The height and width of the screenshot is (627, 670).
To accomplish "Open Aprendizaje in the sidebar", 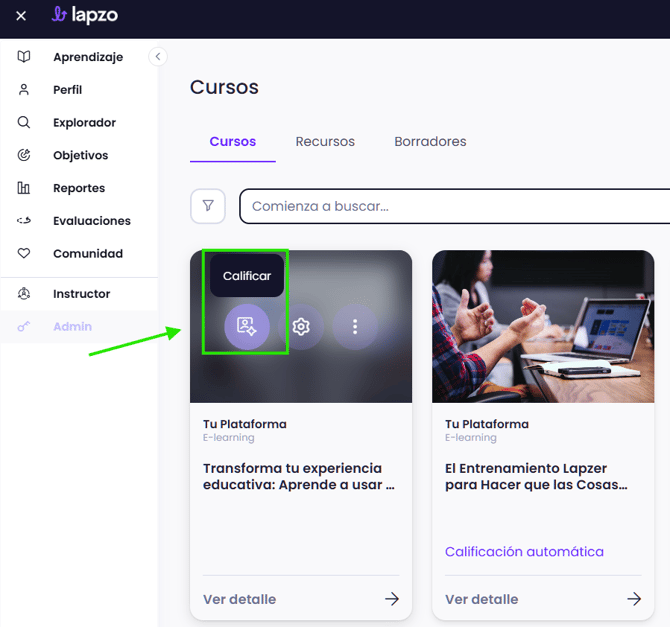I will pos(88,57).
